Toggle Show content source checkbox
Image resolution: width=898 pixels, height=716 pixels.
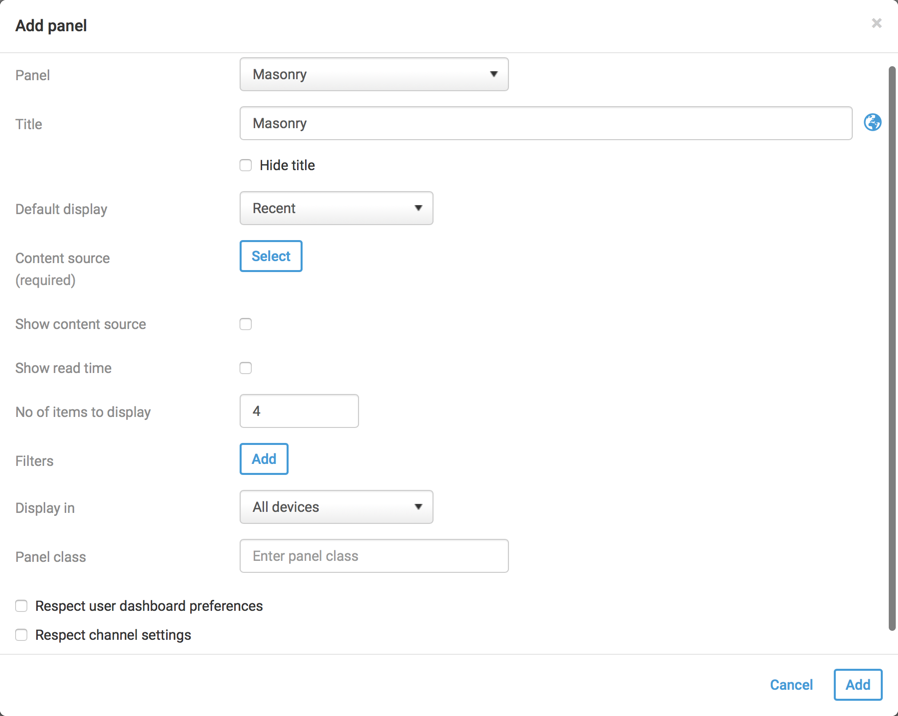click(246, 324)
